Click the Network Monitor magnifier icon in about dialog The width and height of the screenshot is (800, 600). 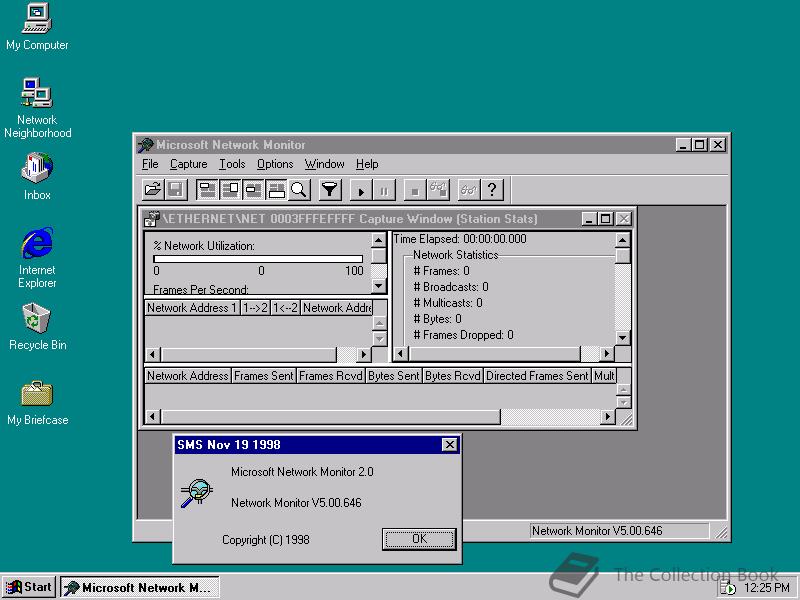196,493
